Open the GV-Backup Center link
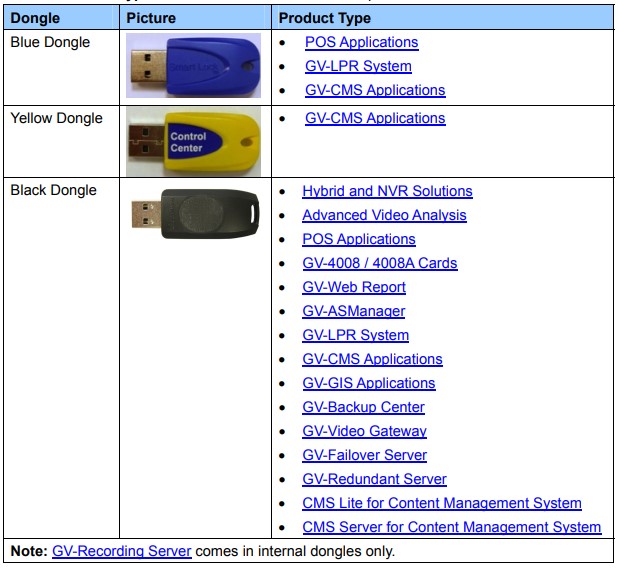Viewport: 618px width, 568px height. pos(363,407)
